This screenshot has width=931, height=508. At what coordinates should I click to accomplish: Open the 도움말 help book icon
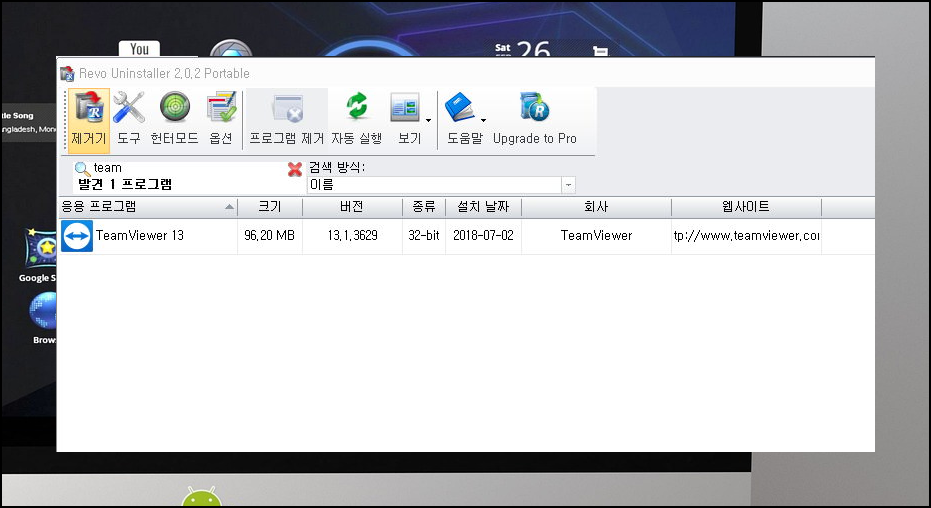pos(460,109)
